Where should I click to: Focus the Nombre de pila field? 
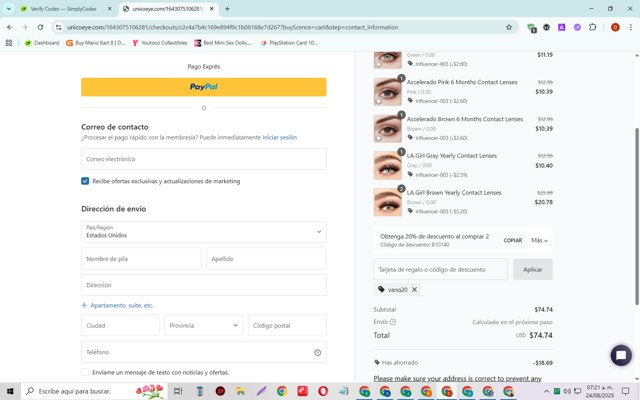pos(141,259)
